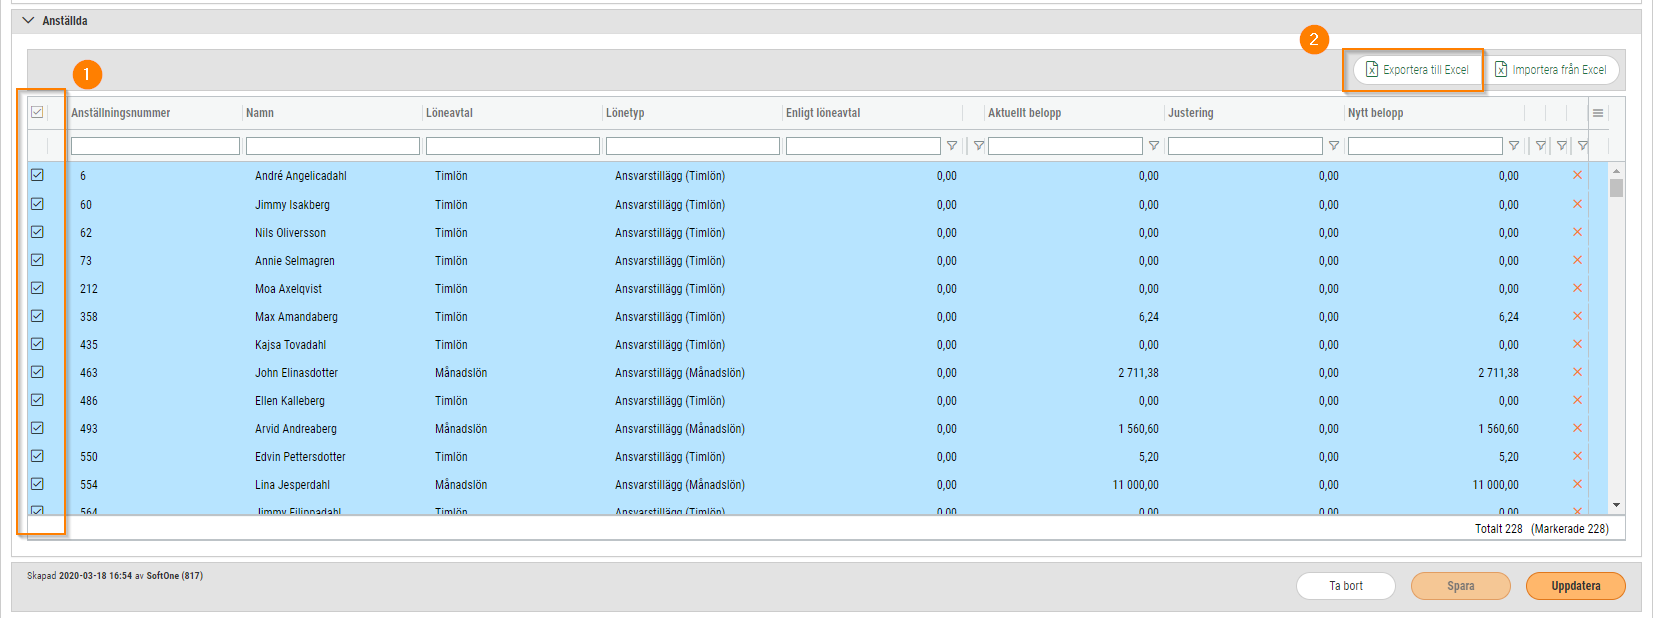Sort by Lönetyp column header

click(x=625, y=113)
